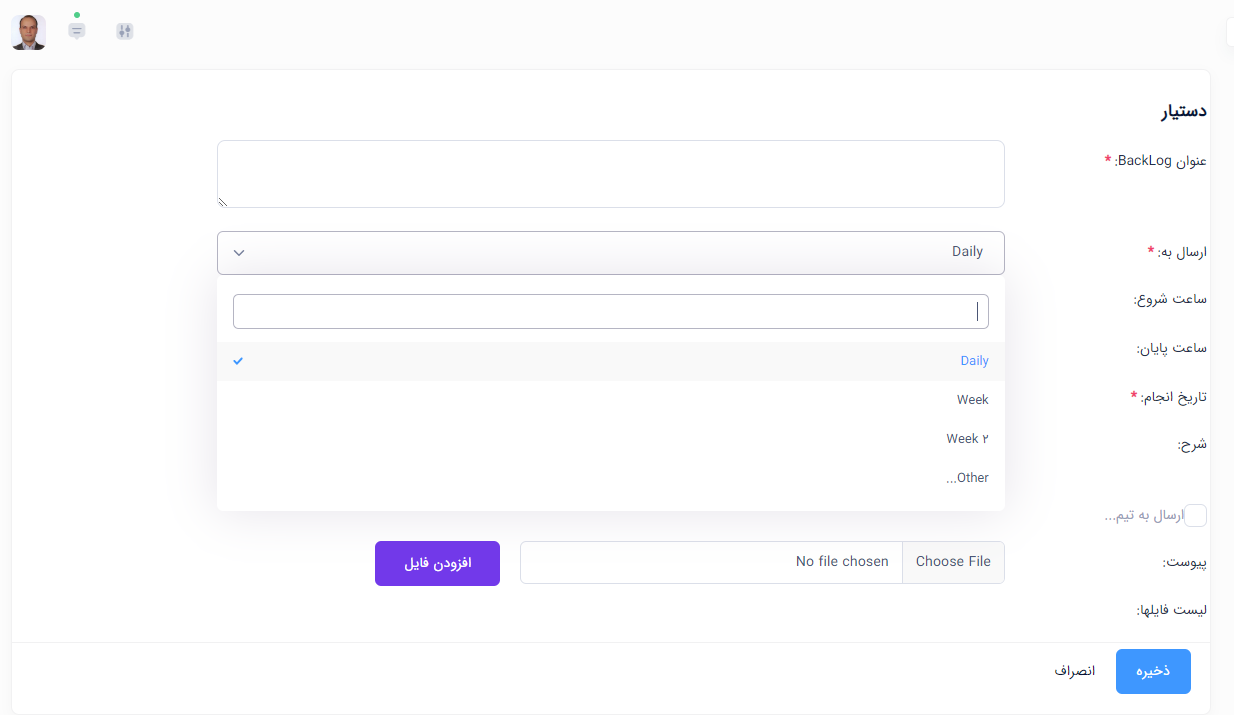Collapse the dropdown using its chevron arrow

[x=239, y=253]
